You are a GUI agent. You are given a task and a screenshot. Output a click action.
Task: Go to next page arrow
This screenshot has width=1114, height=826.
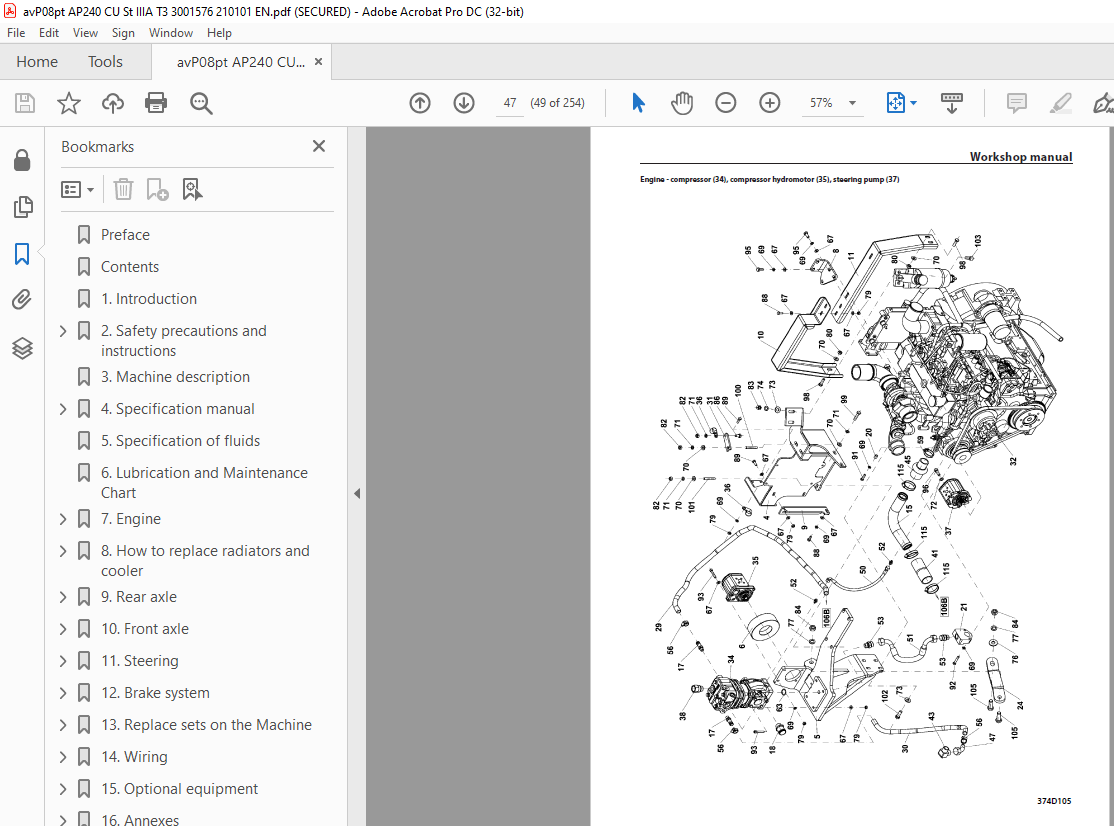pyautogui.click(x=464, y=103)
